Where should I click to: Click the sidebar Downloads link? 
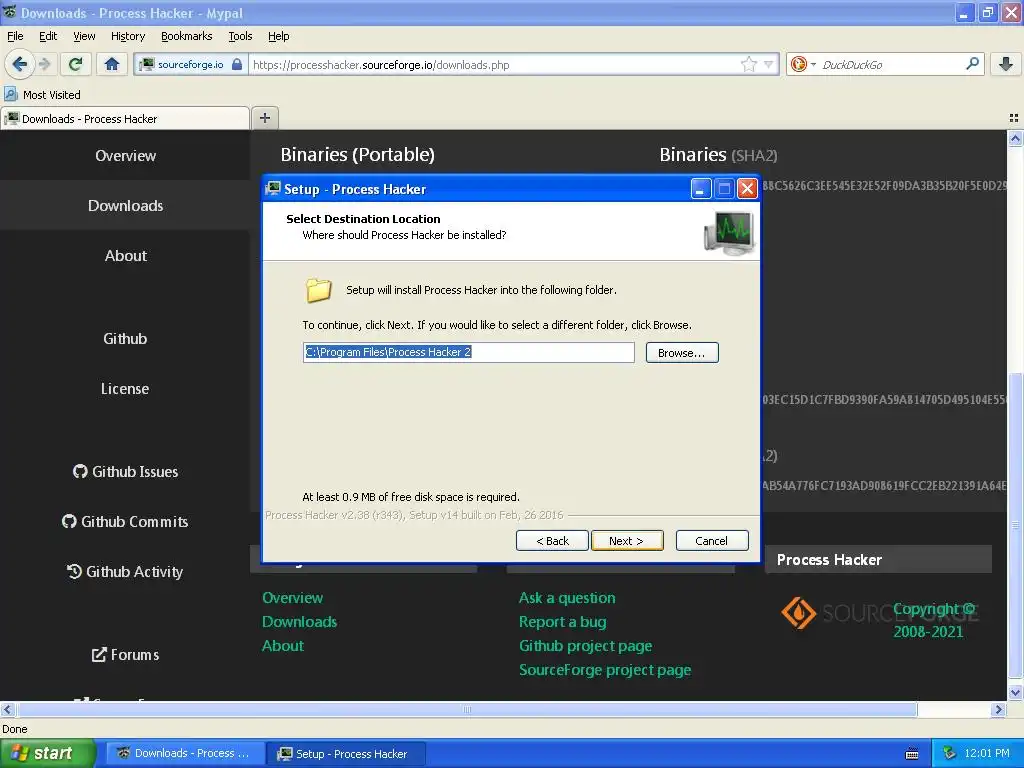click(125, 206)
